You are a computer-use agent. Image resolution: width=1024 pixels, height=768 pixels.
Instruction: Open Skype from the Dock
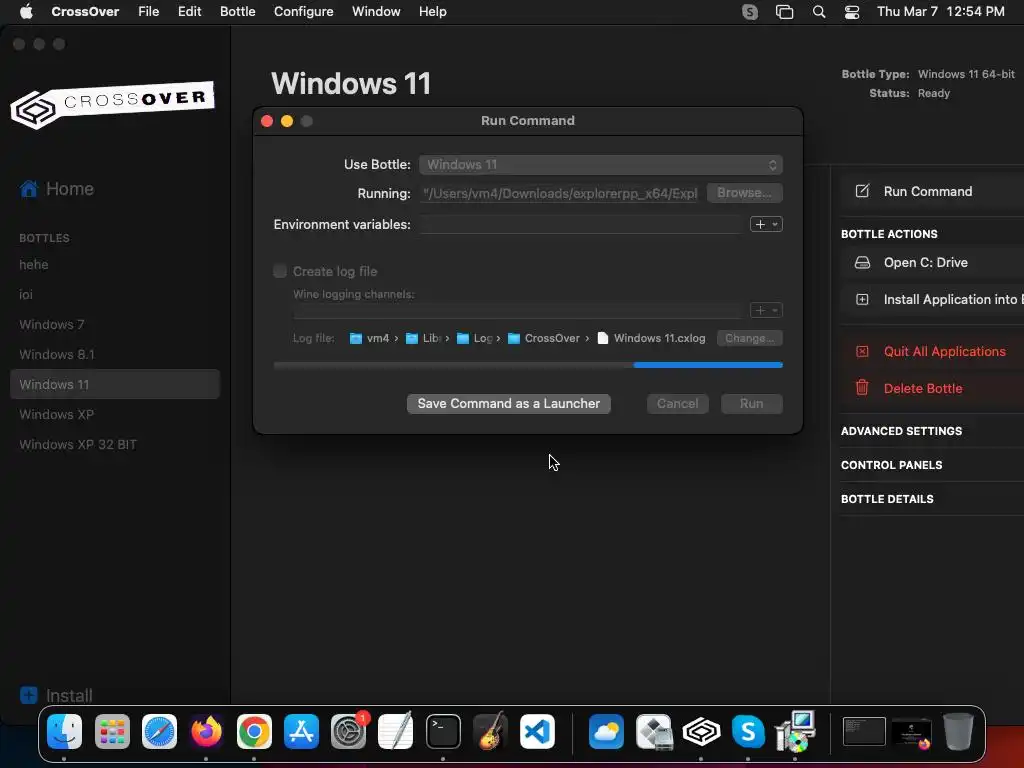coord(748,731)
